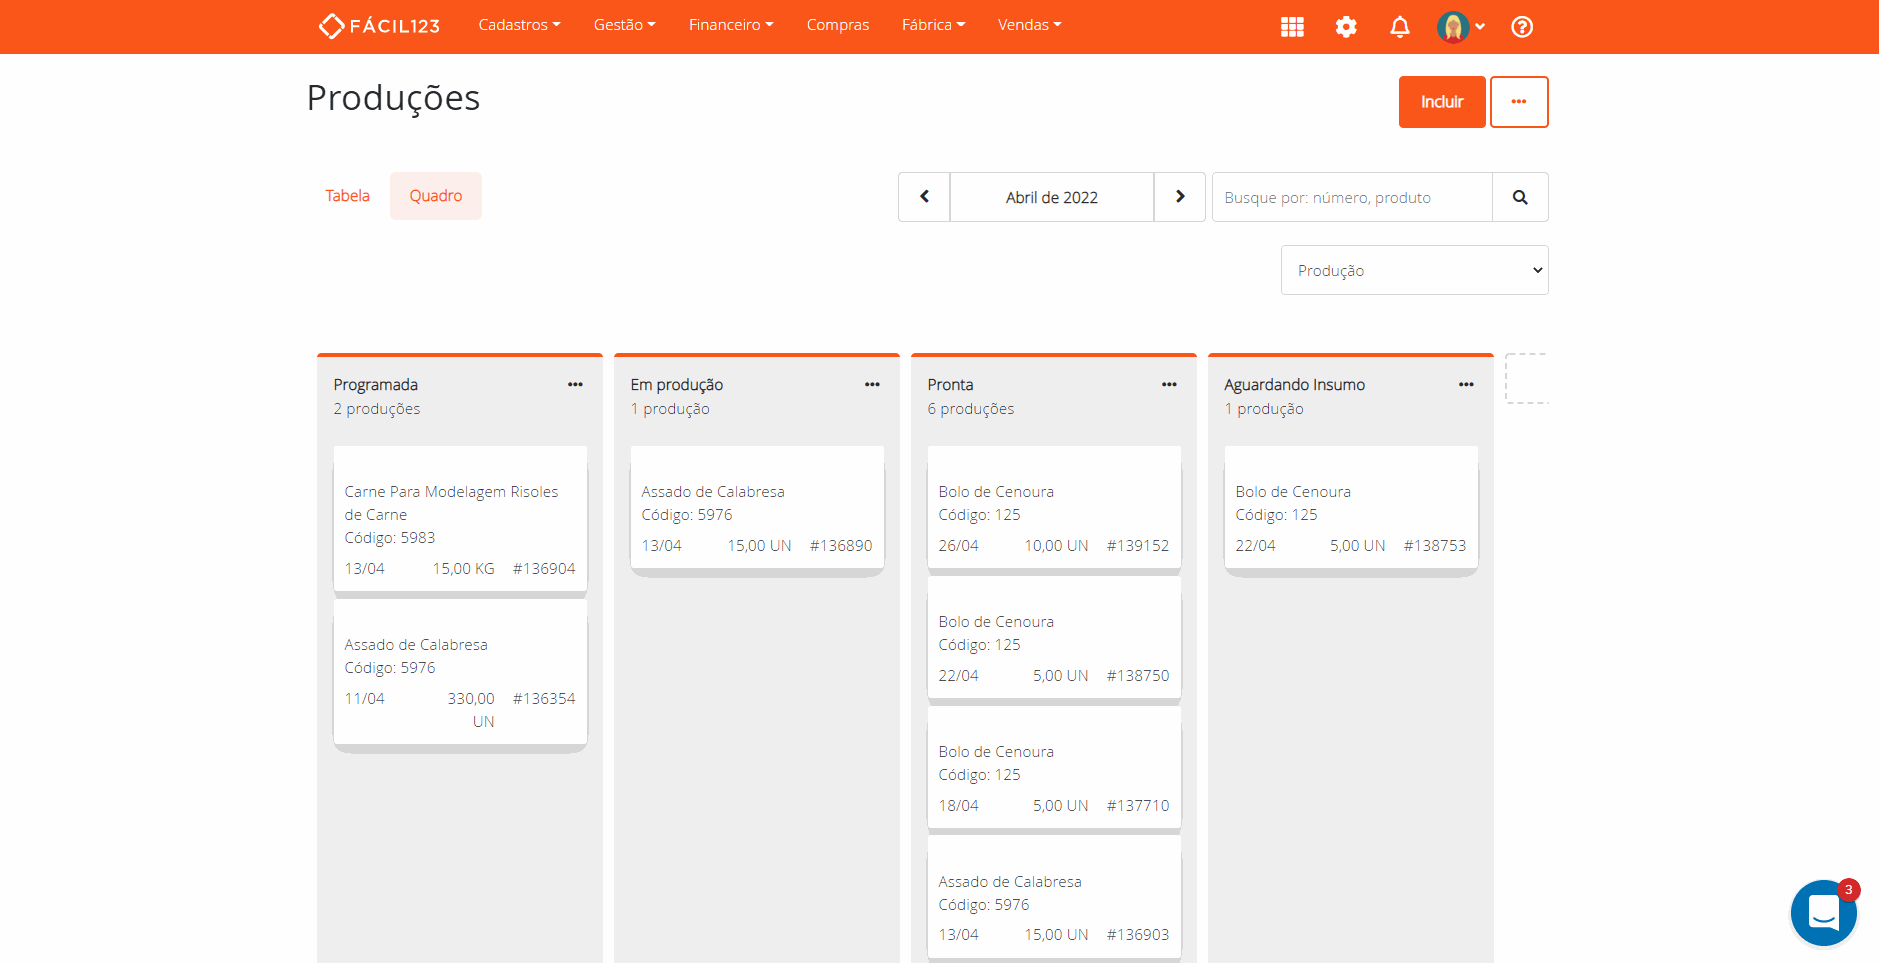Screen dimensions: 1881x963
Task: Click the search magnifier icon
Action: click(1520, 197)
